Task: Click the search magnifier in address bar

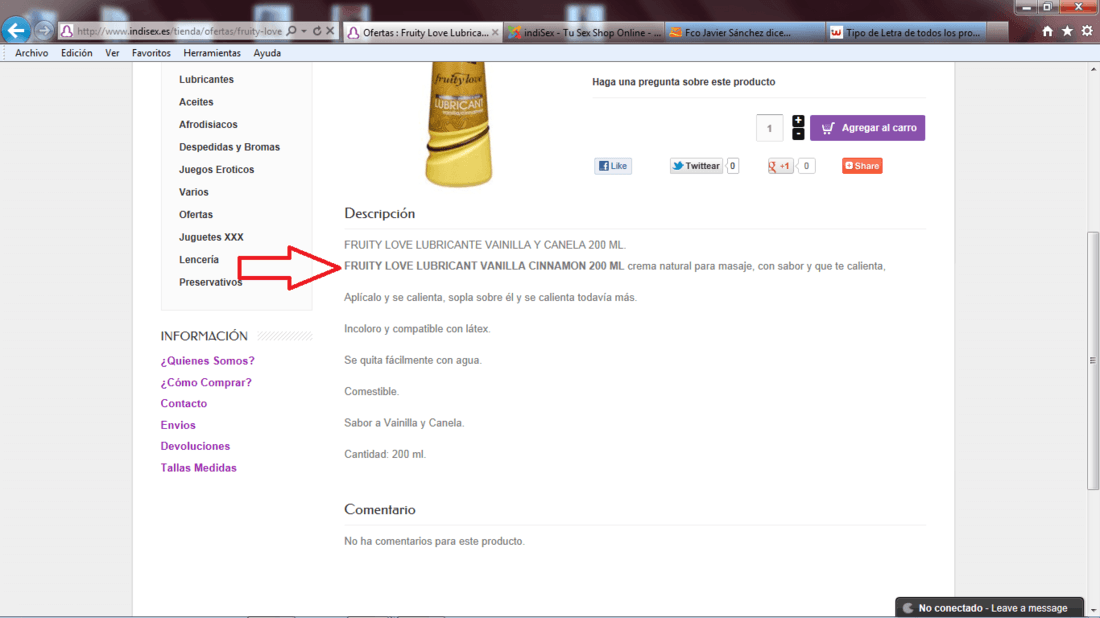Action: [x=292, y=31]
